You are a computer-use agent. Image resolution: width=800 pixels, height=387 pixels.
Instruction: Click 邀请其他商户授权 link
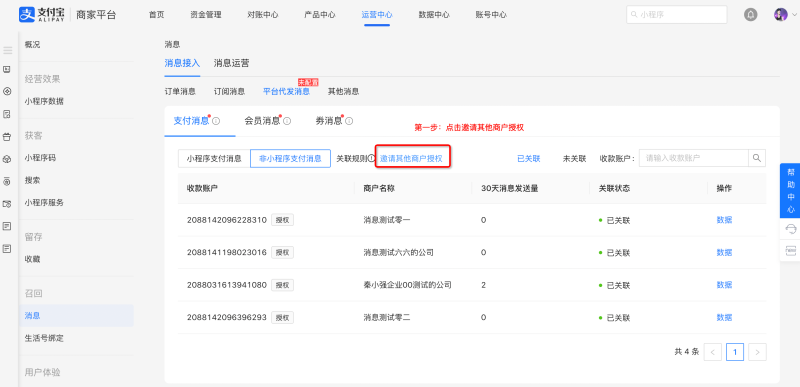click(411, 159)
